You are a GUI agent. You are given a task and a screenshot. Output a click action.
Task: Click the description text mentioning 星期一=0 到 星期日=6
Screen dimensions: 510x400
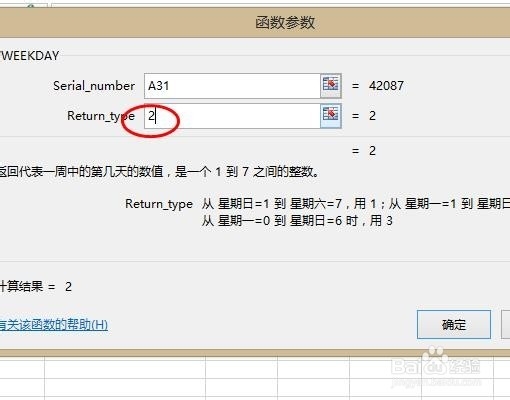[297, 221]
